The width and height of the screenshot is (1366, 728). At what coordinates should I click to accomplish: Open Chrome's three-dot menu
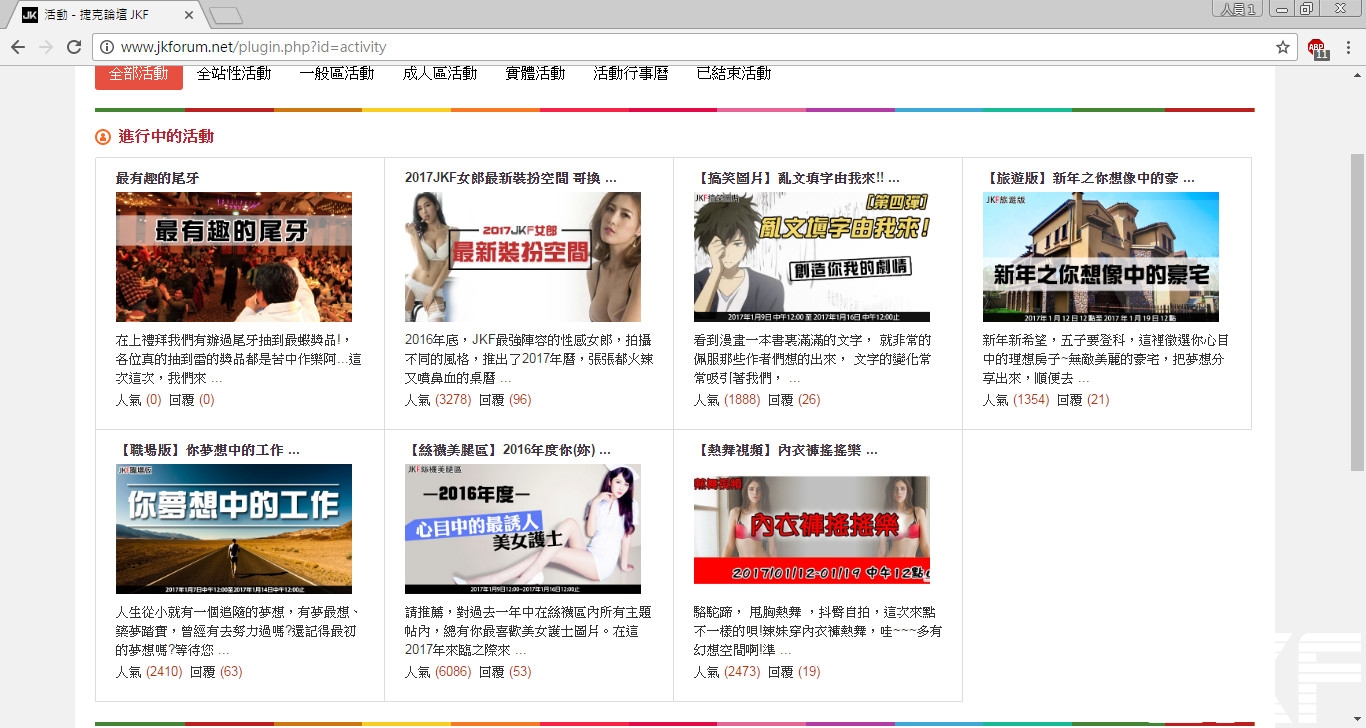pos(1349,47)
